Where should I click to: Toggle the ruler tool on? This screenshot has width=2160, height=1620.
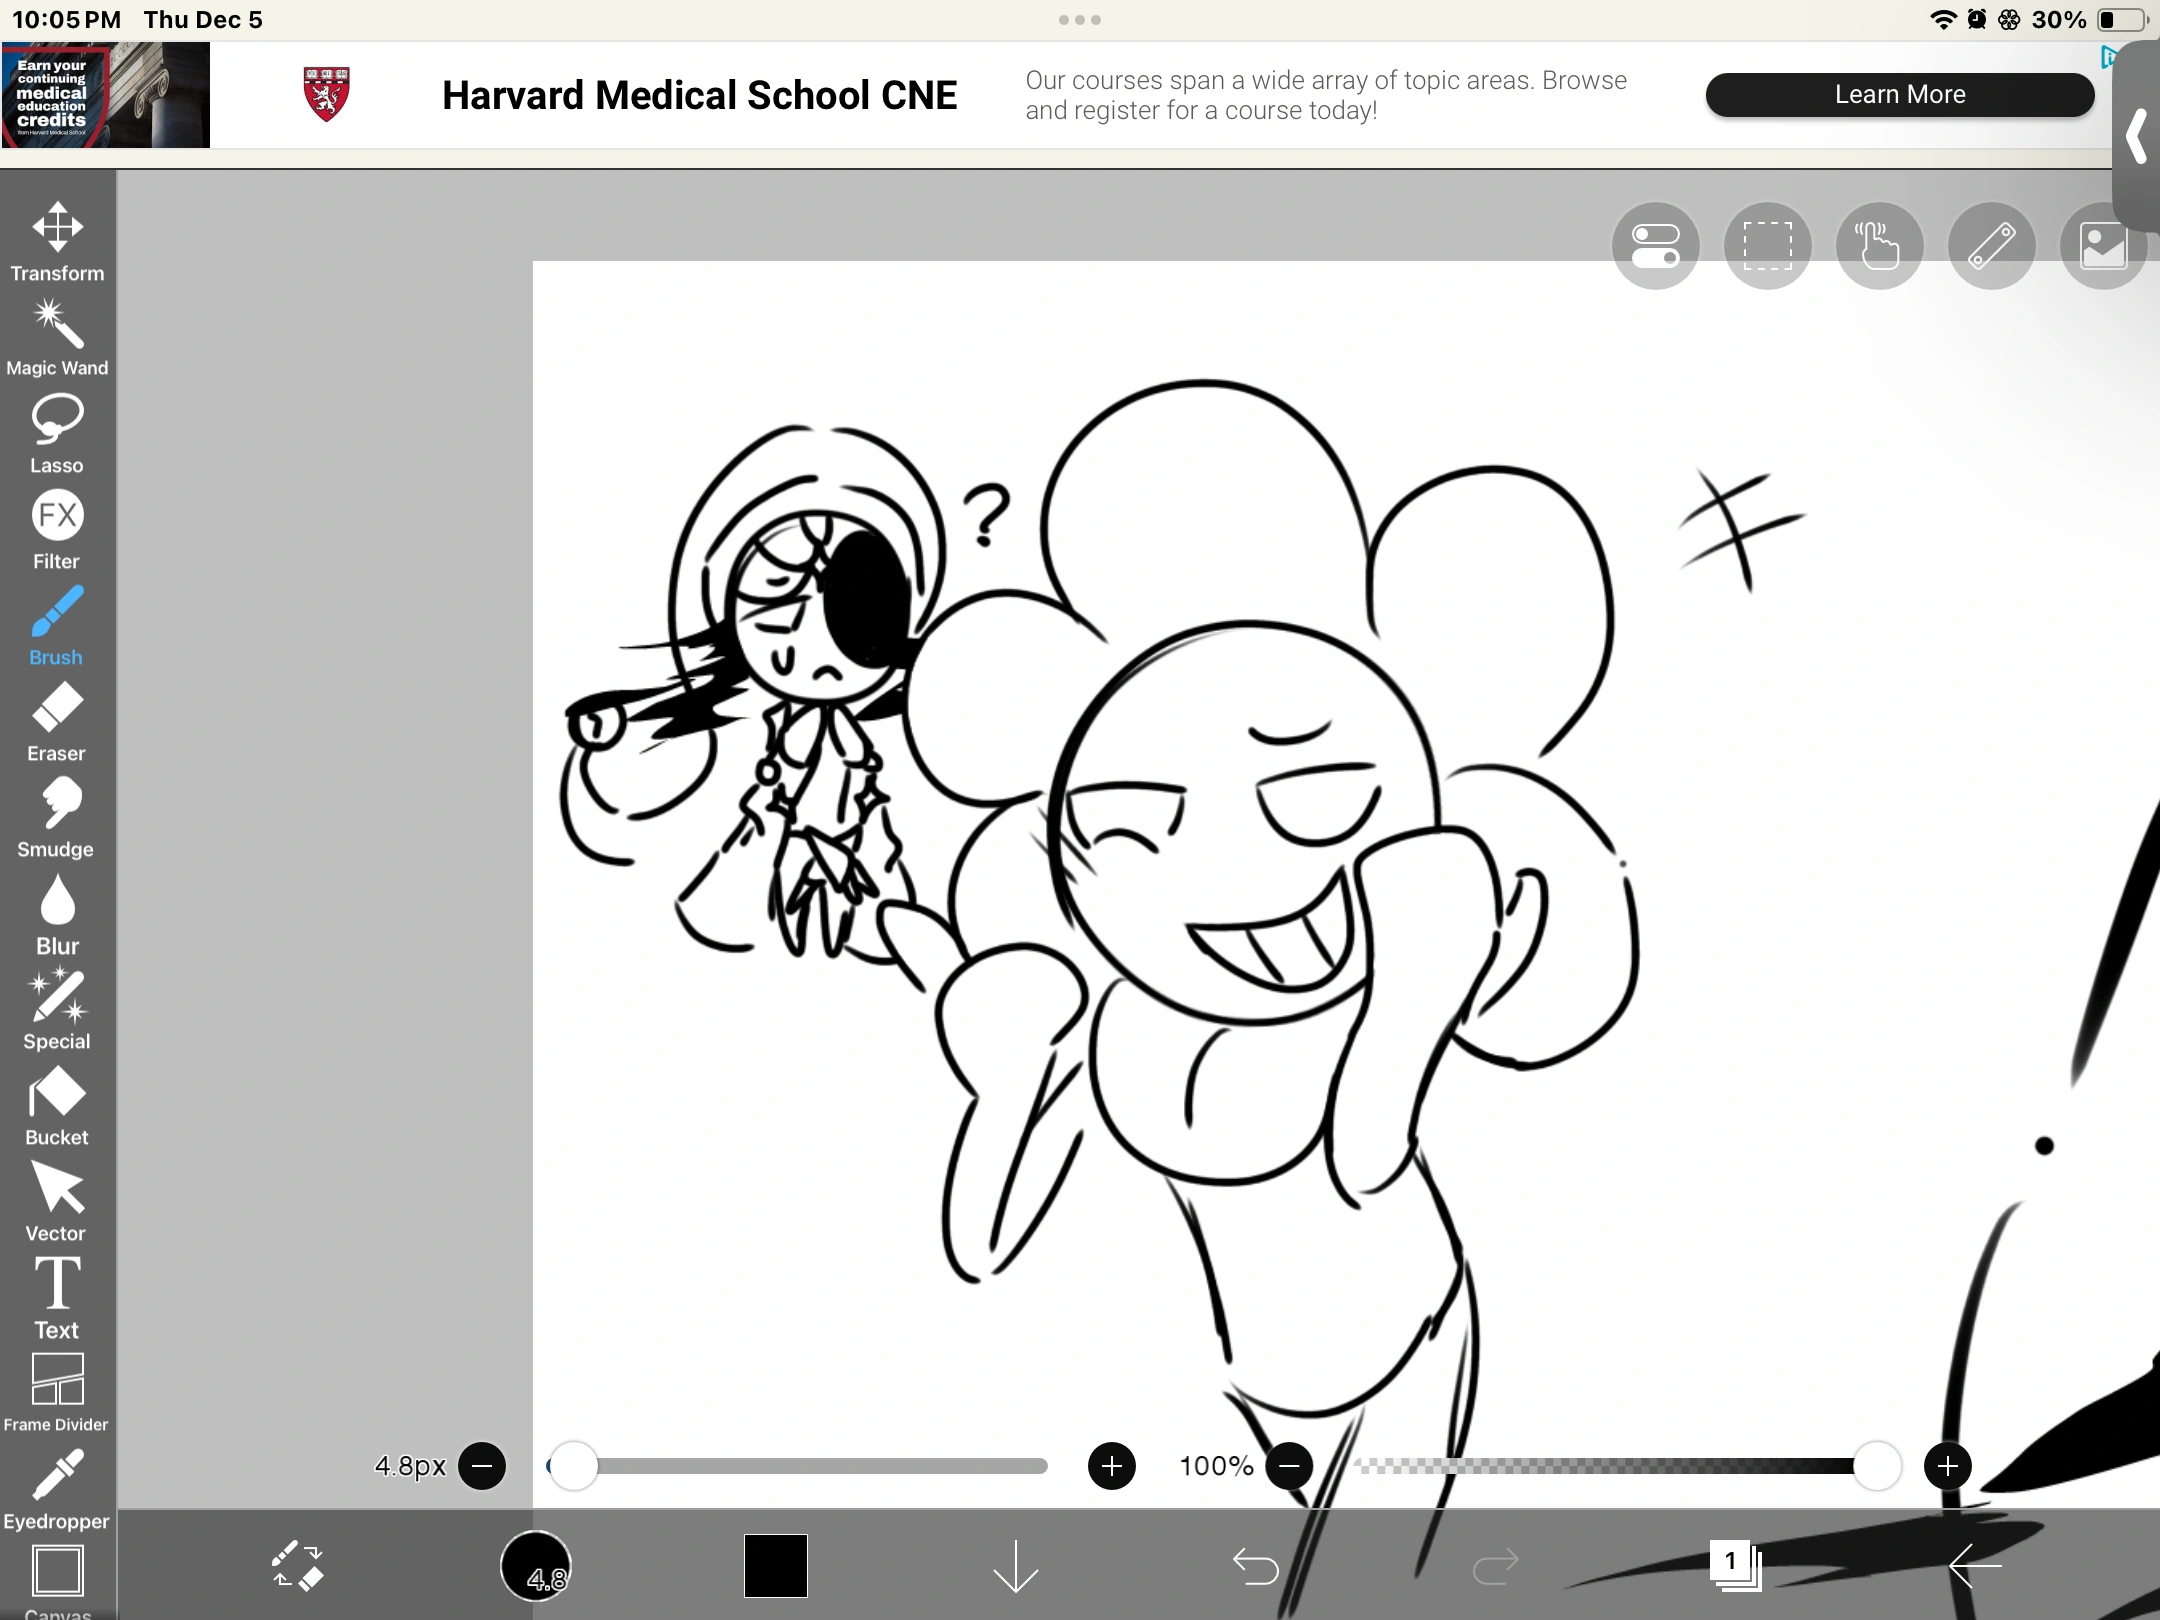(1991, 245)
